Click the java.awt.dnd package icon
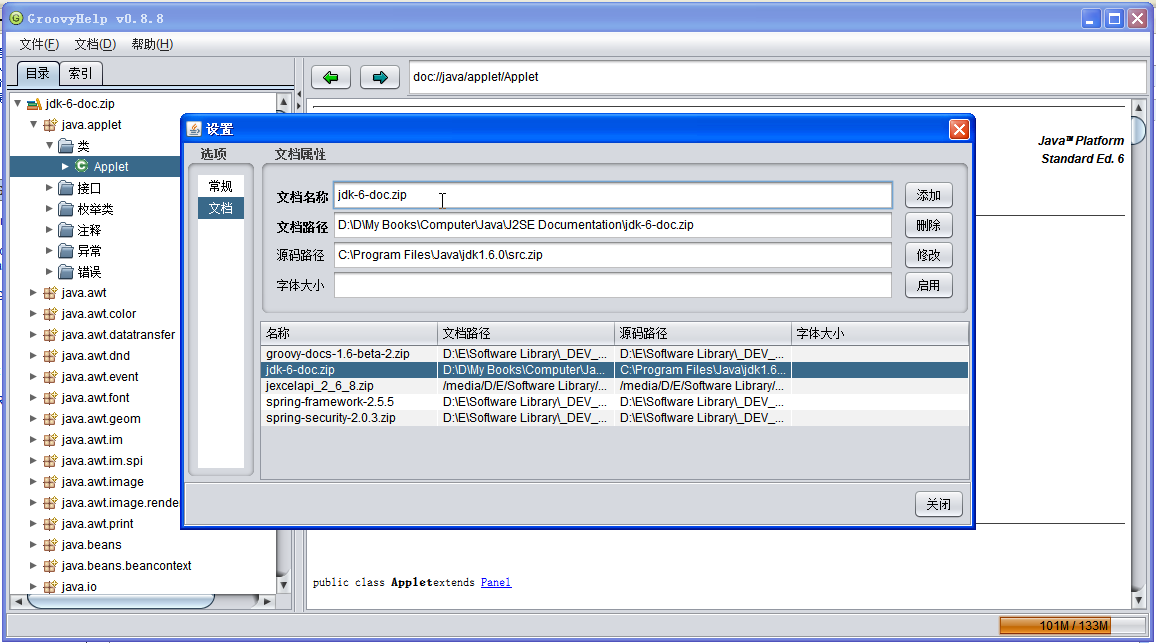Screen dimensions: 1156x643 50,355
